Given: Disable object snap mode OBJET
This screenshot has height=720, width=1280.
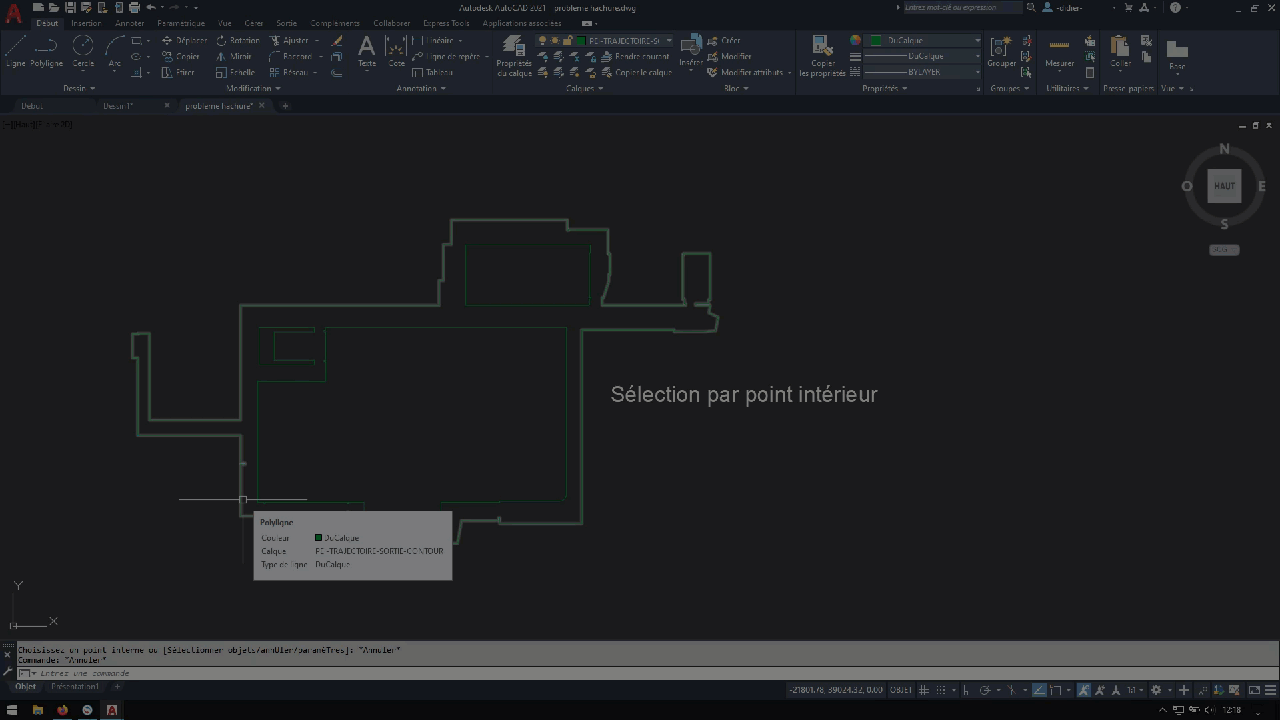Looking at the screenshot, I should [x=900, y=689].
